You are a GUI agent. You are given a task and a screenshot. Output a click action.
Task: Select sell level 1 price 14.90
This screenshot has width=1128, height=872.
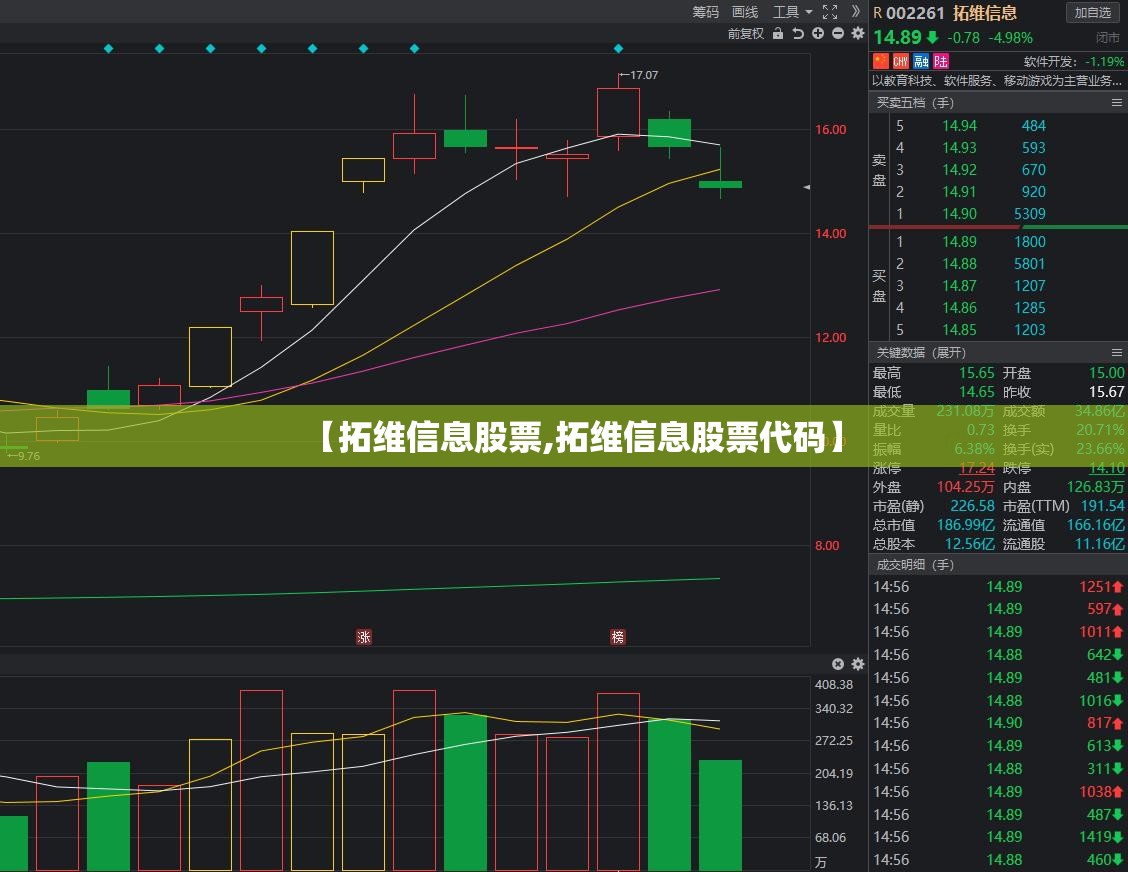pyautogui.click(x=960, y=214)
